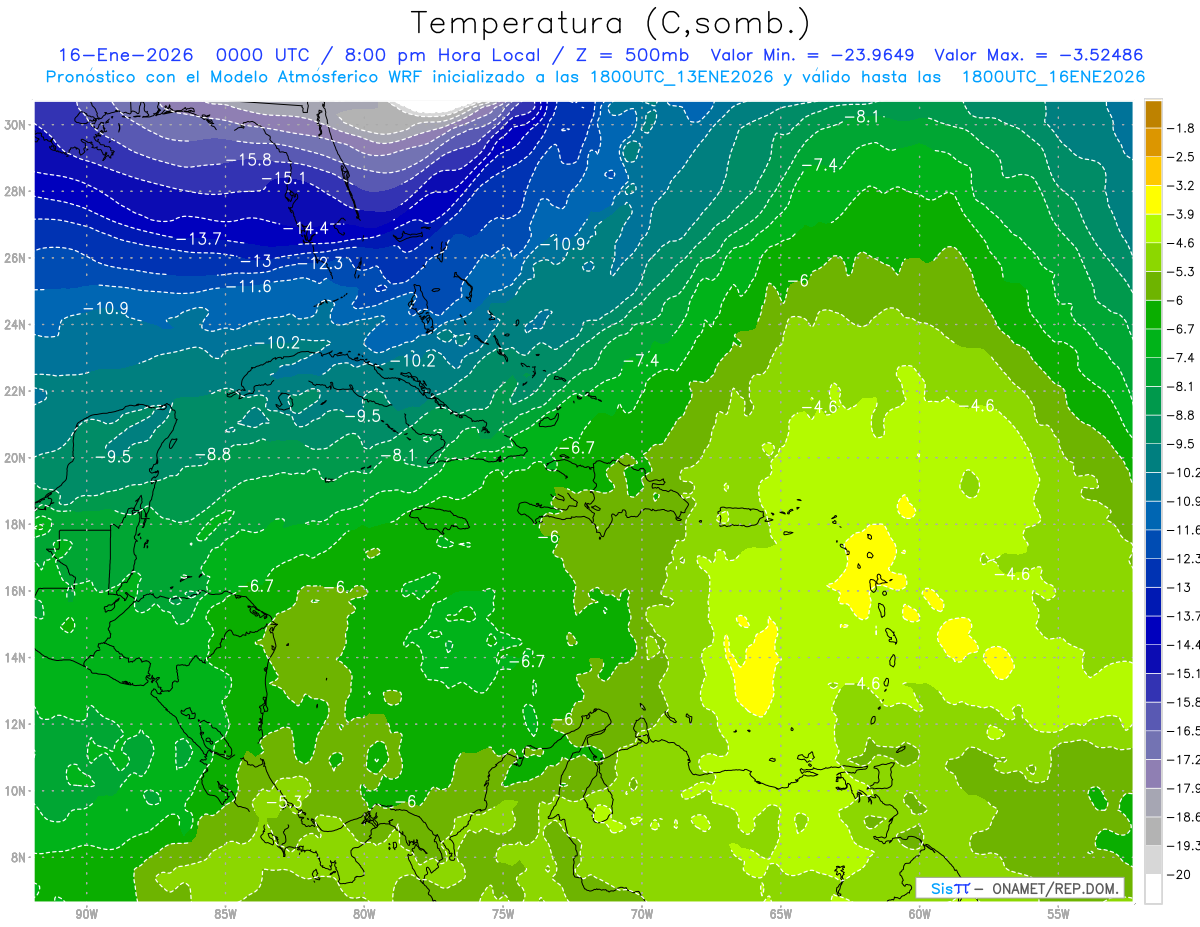Screen dimensions: 1200x927
Task: Click the 'Valor Min. = -23.9649' text
Action: click(812, 55)
